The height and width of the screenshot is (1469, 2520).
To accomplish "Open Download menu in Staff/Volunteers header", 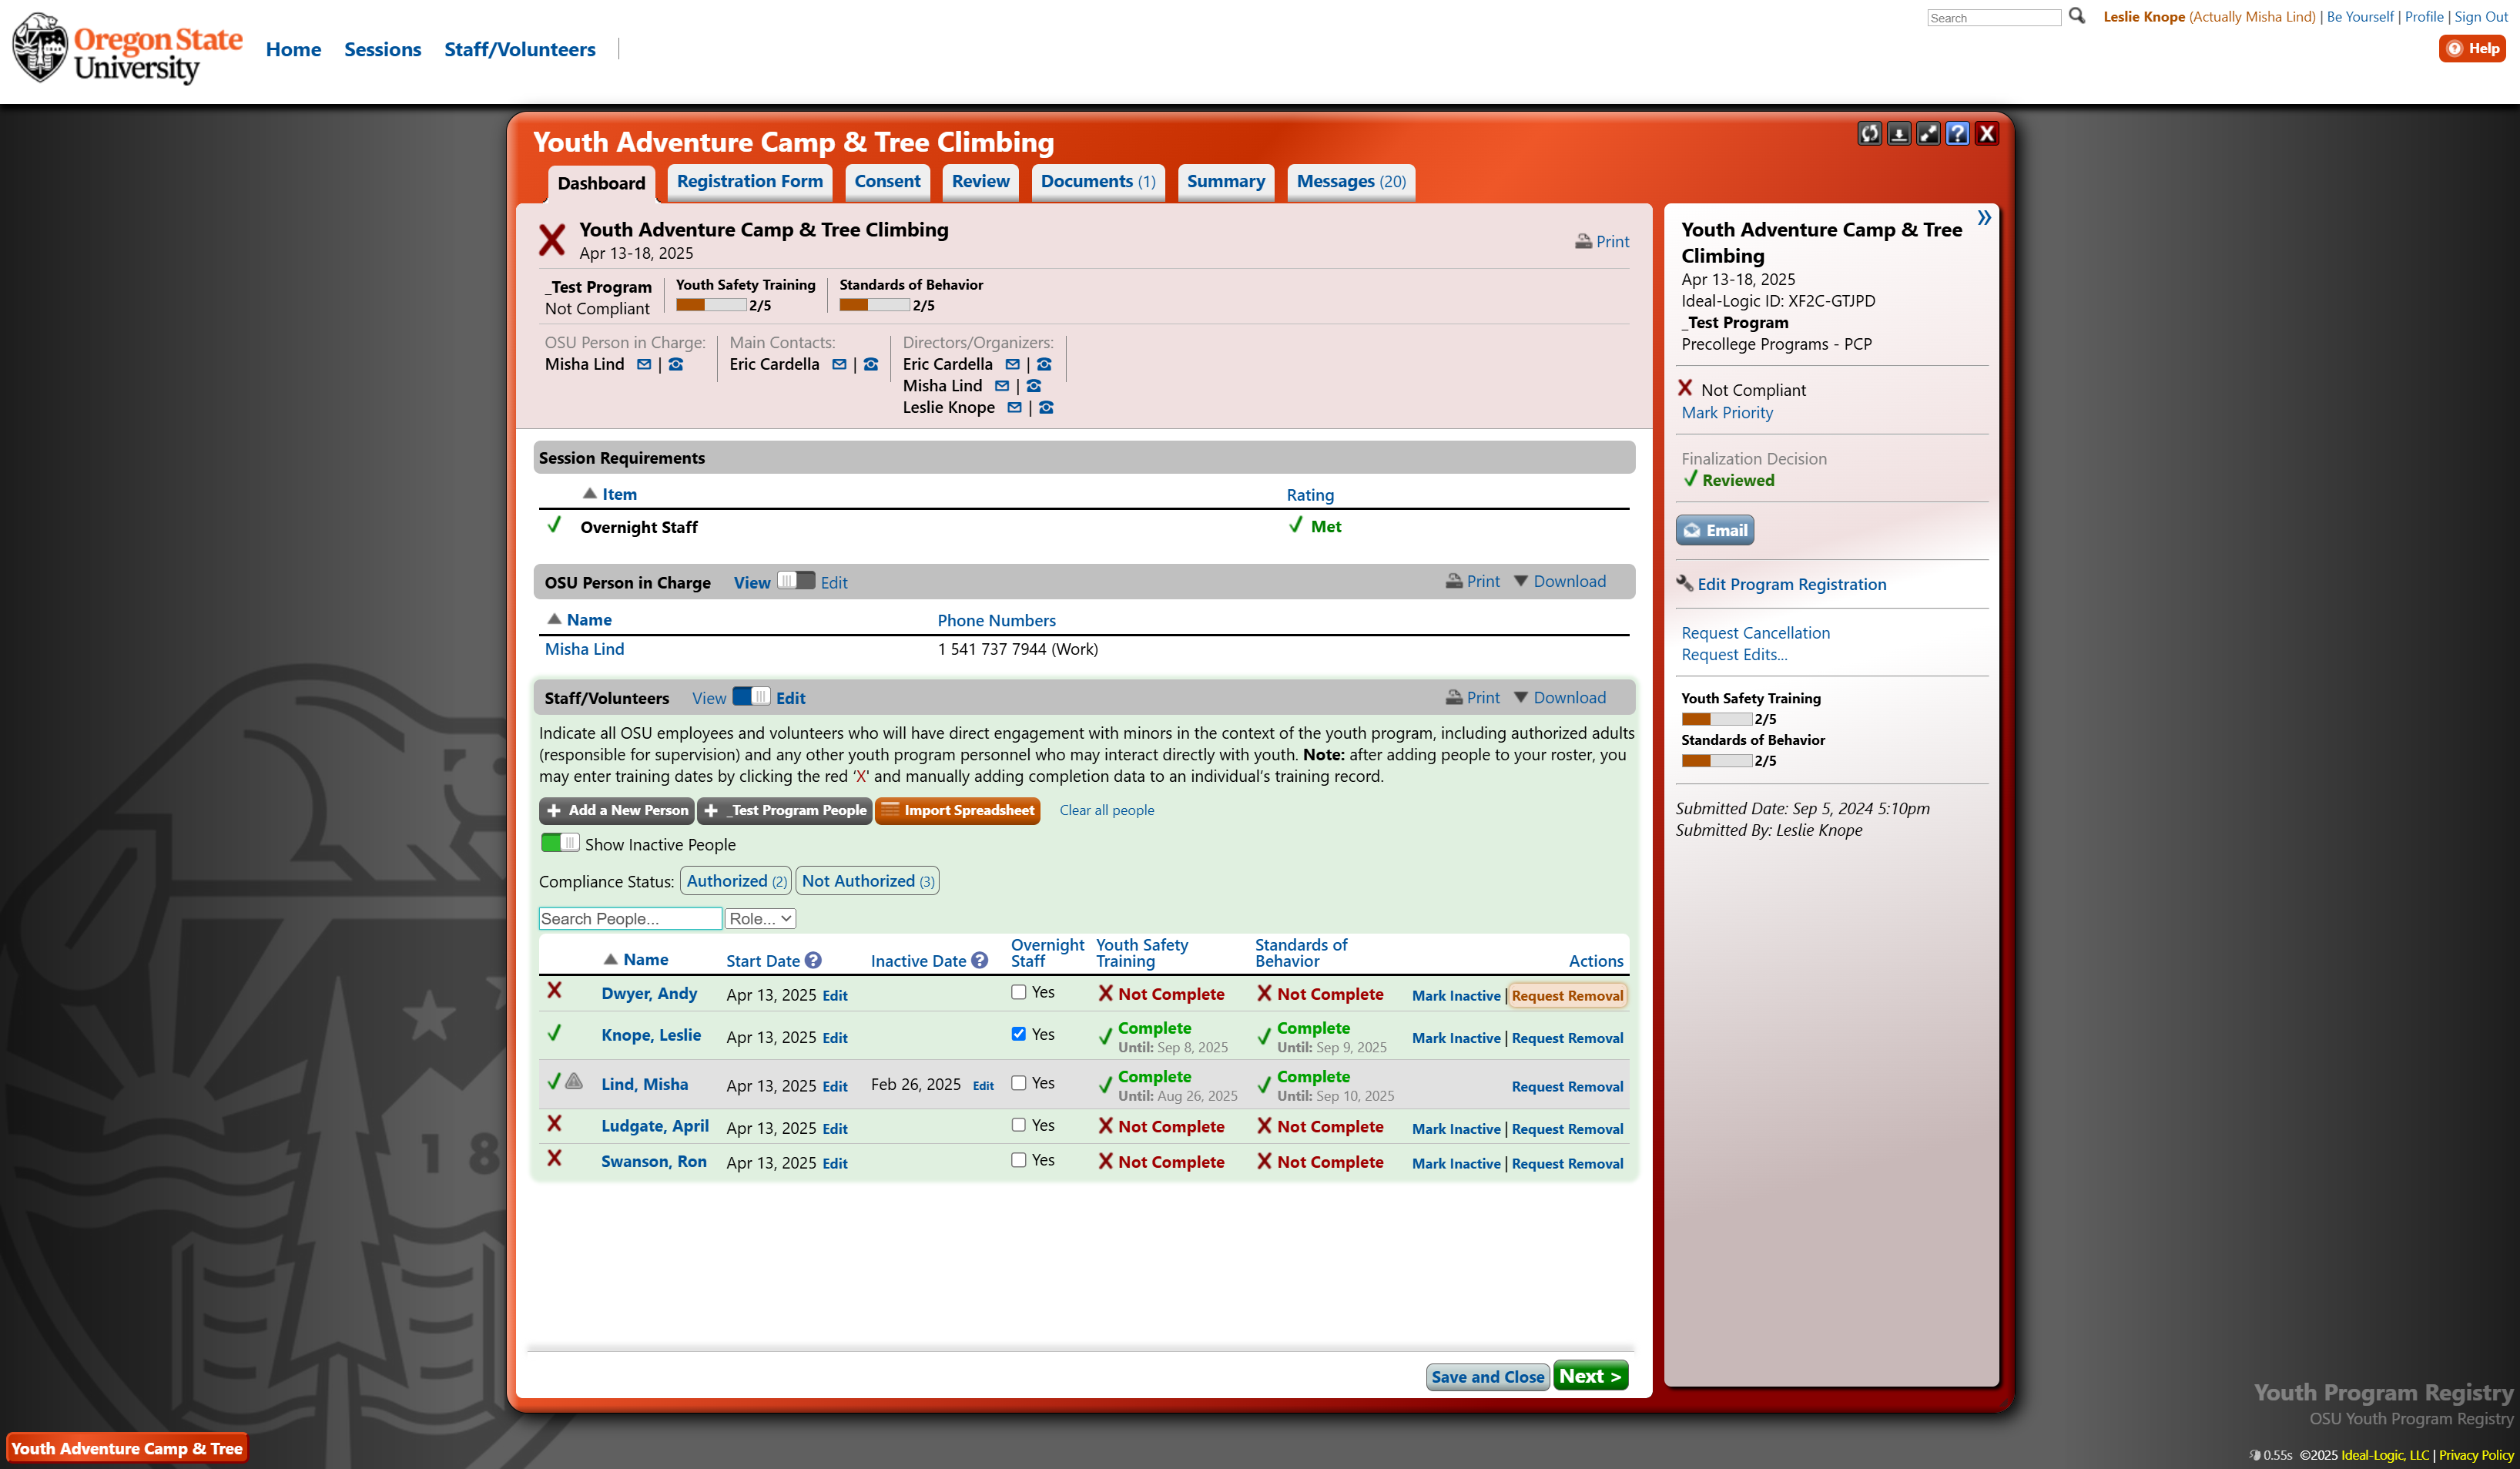I will 1560,698.
